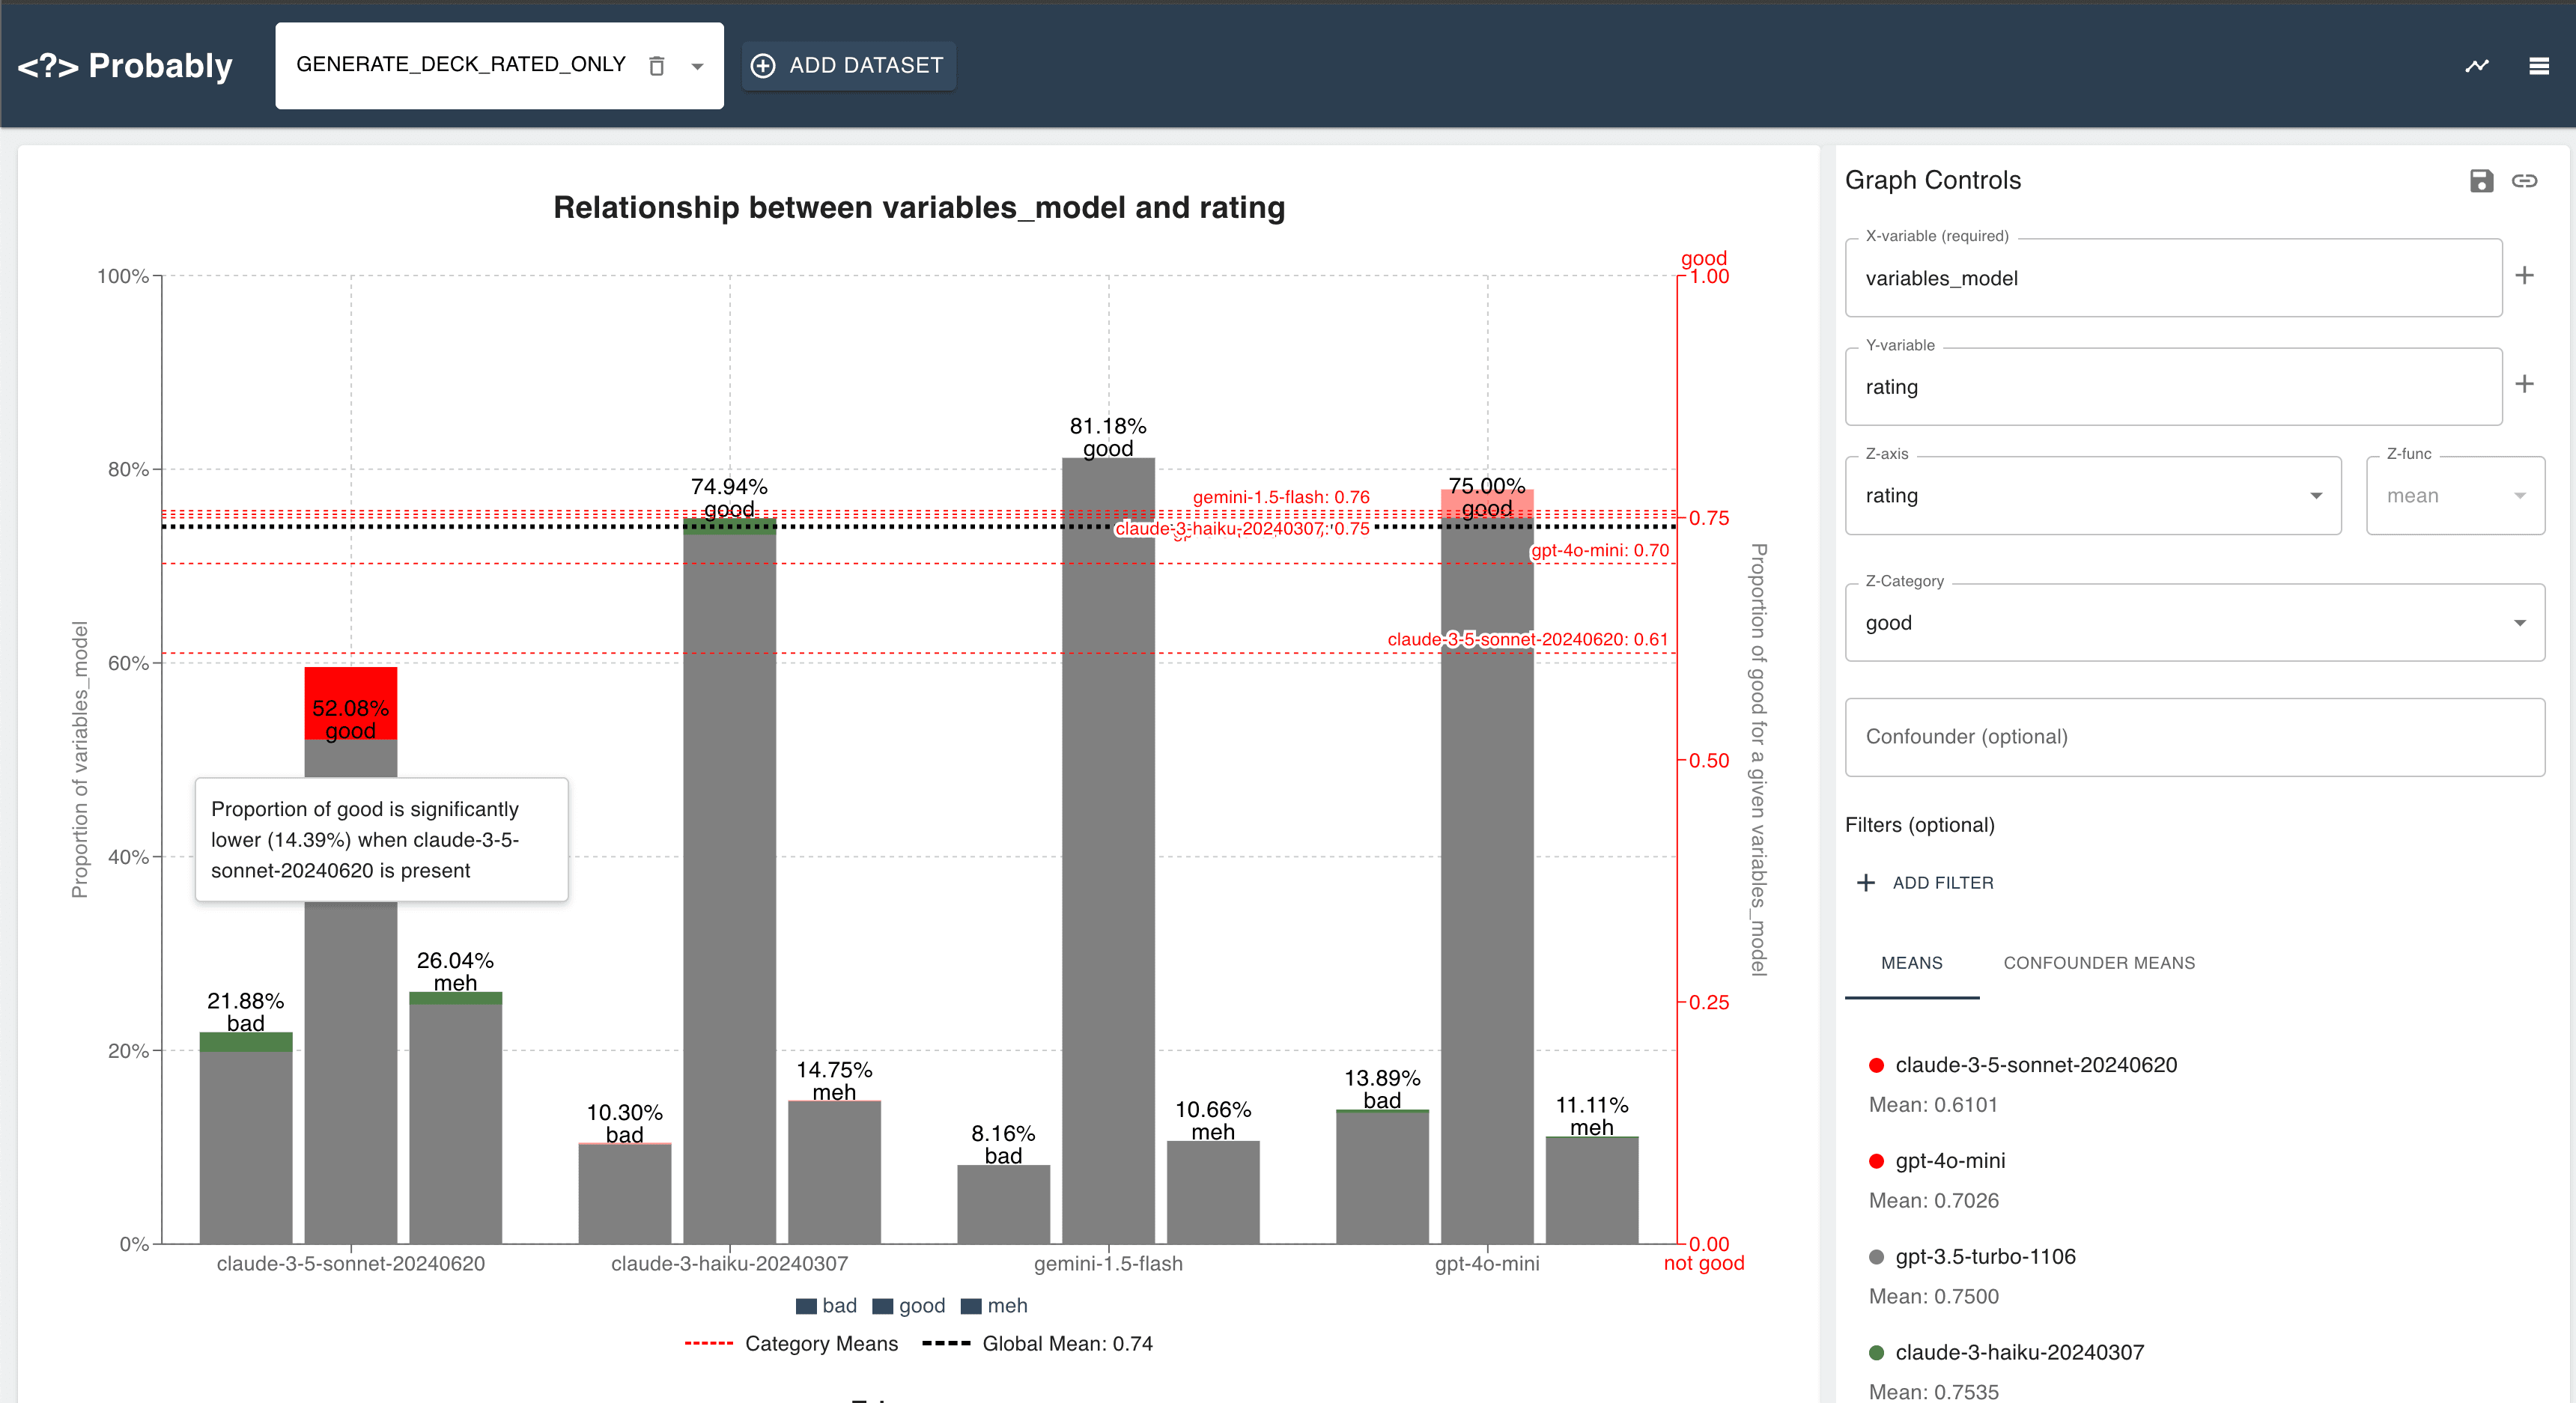Click the 11.11% meh bar for gpt-4o-mini
The height and width of the screenshot is (1403, 2576).
click(x=1592, y=1190)
